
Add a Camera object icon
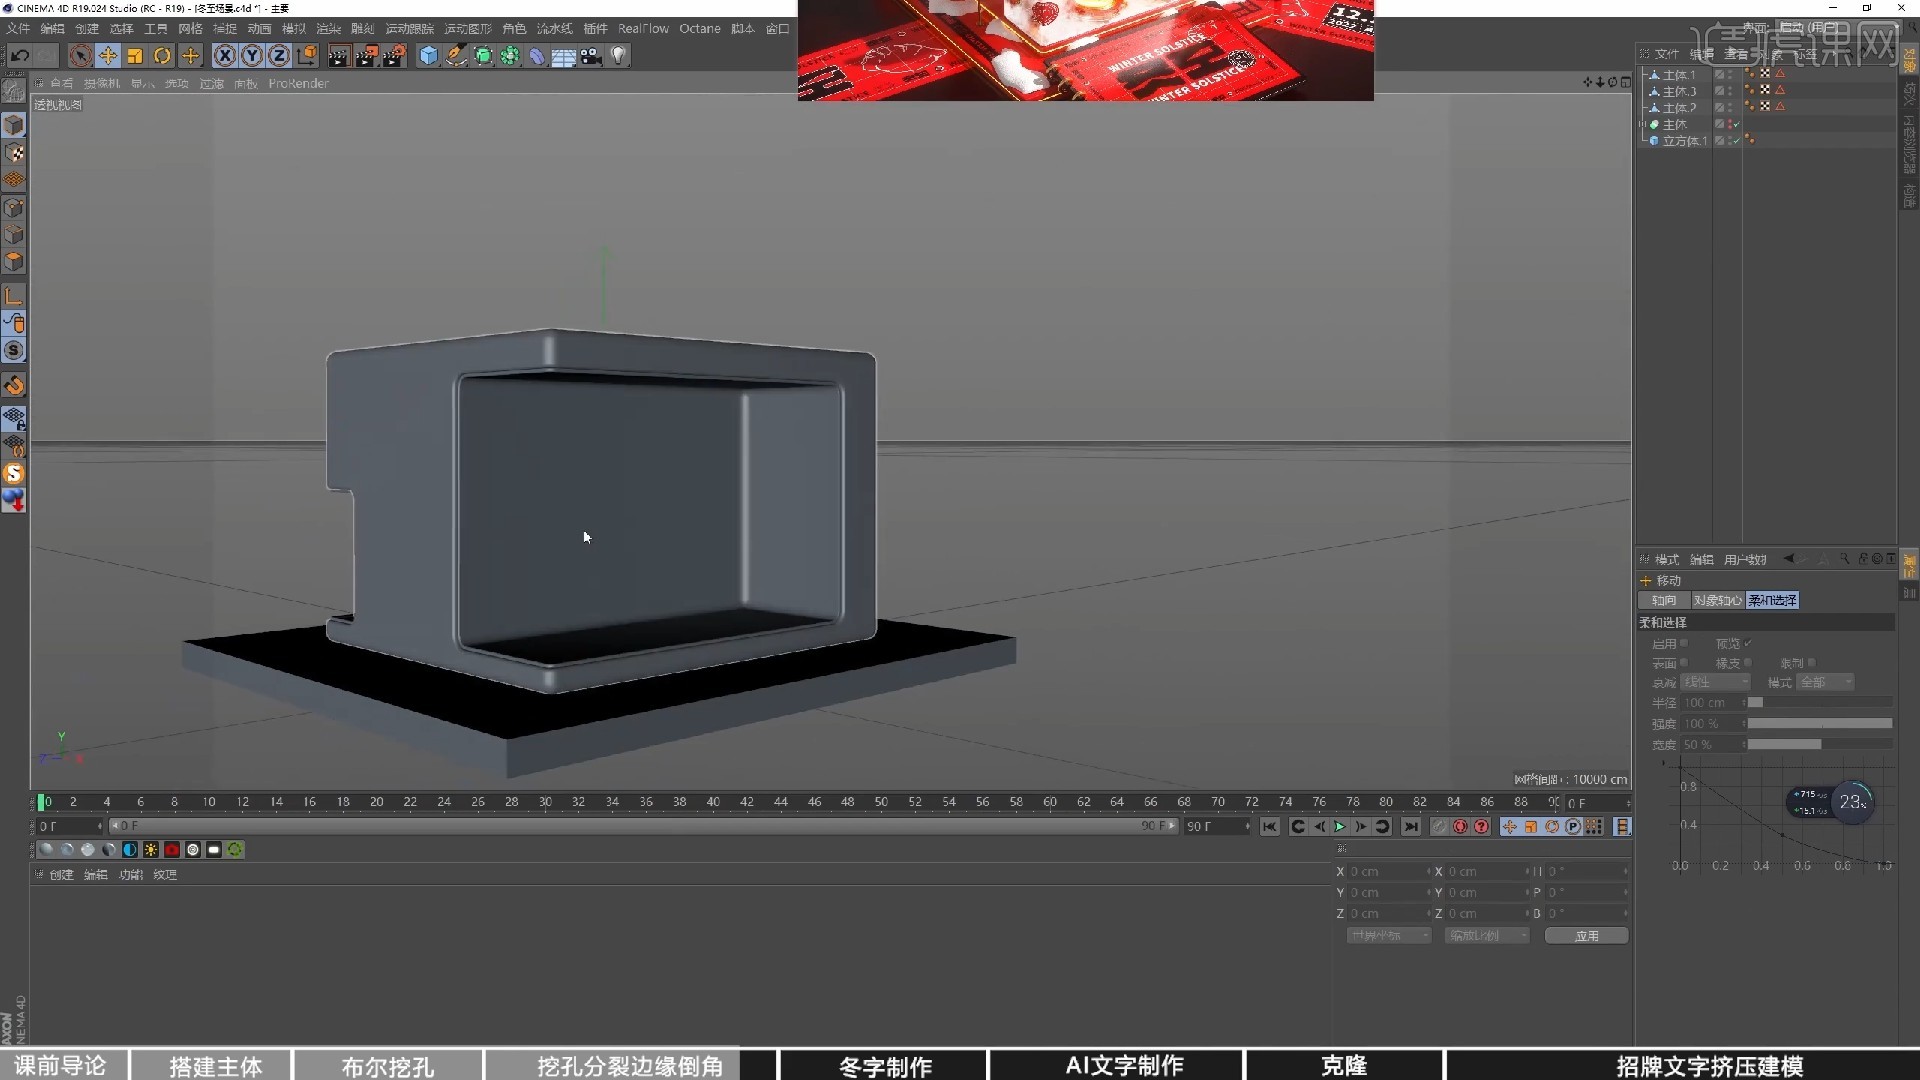click(591, 56)
